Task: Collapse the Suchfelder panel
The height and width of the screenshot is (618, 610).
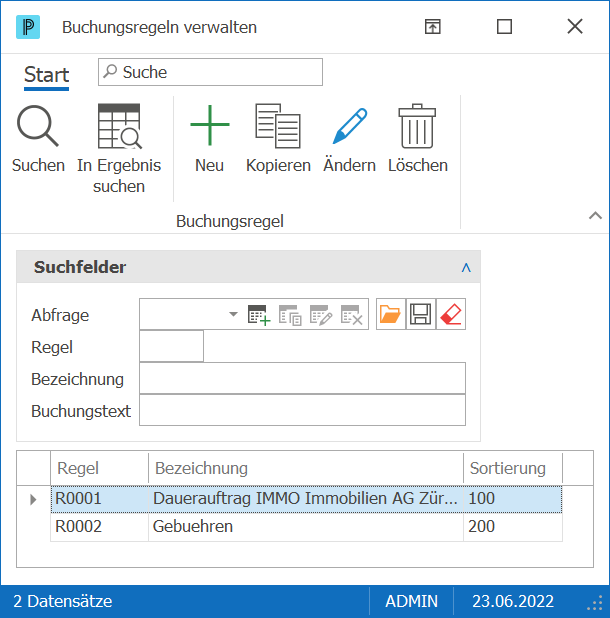Action: point(466,268)
